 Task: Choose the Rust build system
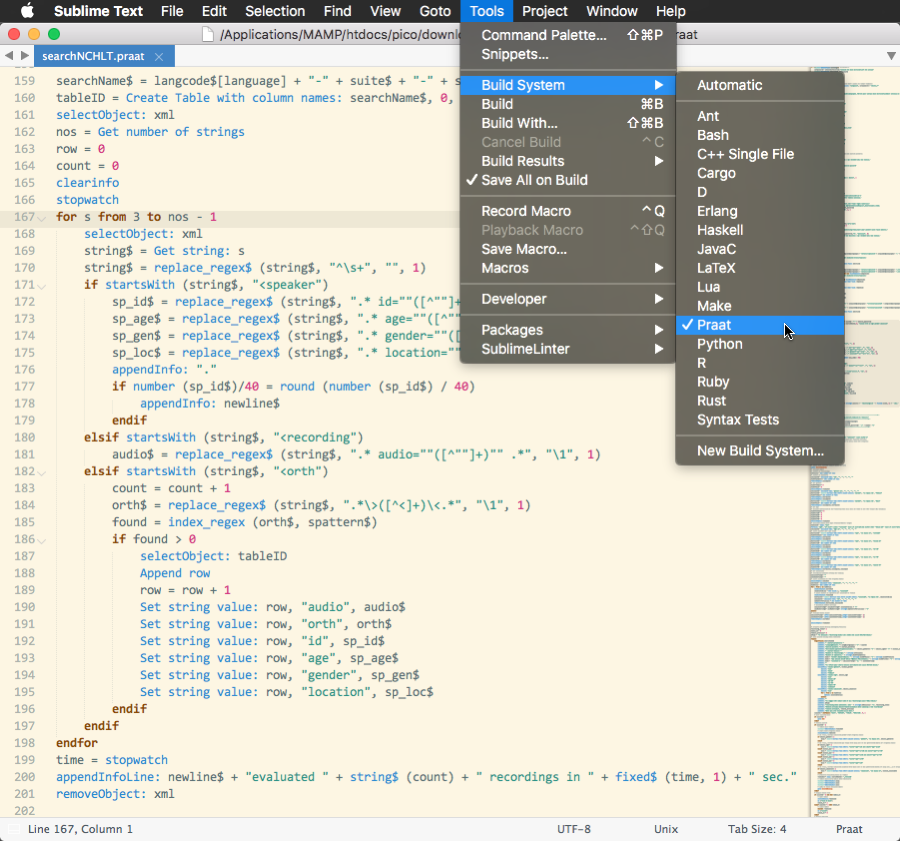[760, 401]
